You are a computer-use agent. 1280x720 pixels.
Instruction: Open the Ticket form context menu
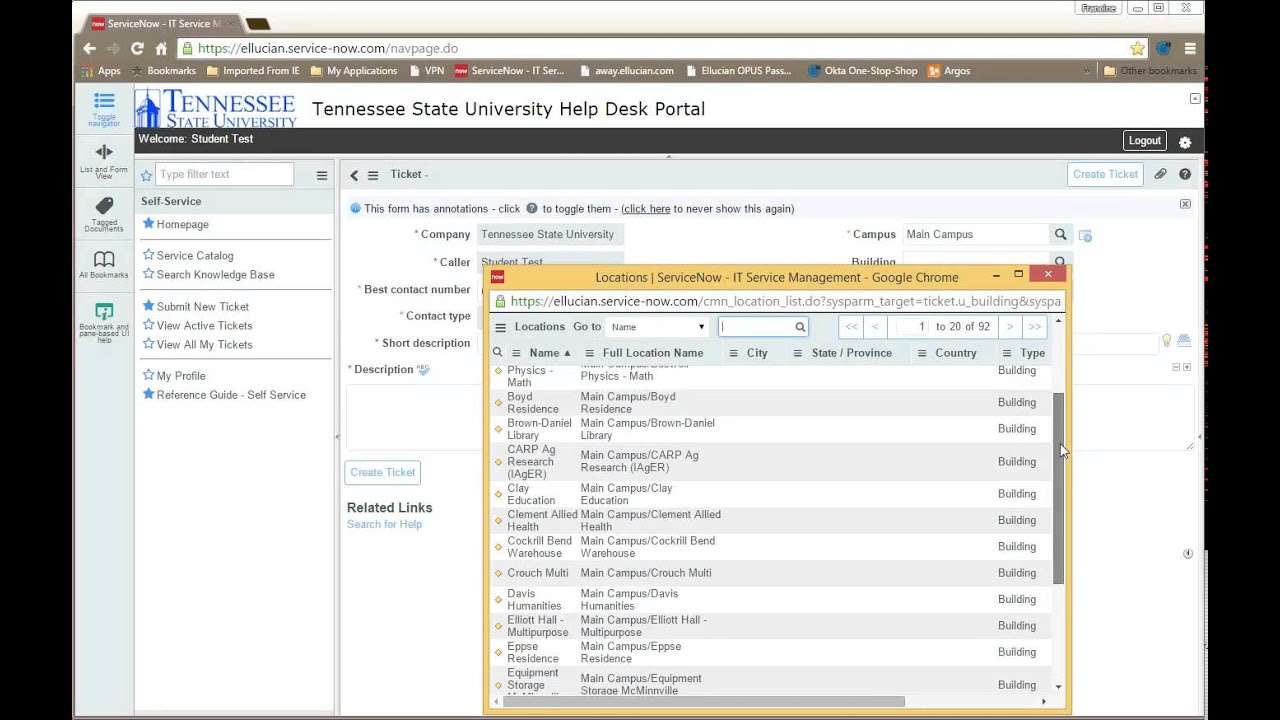pos(373,175)
